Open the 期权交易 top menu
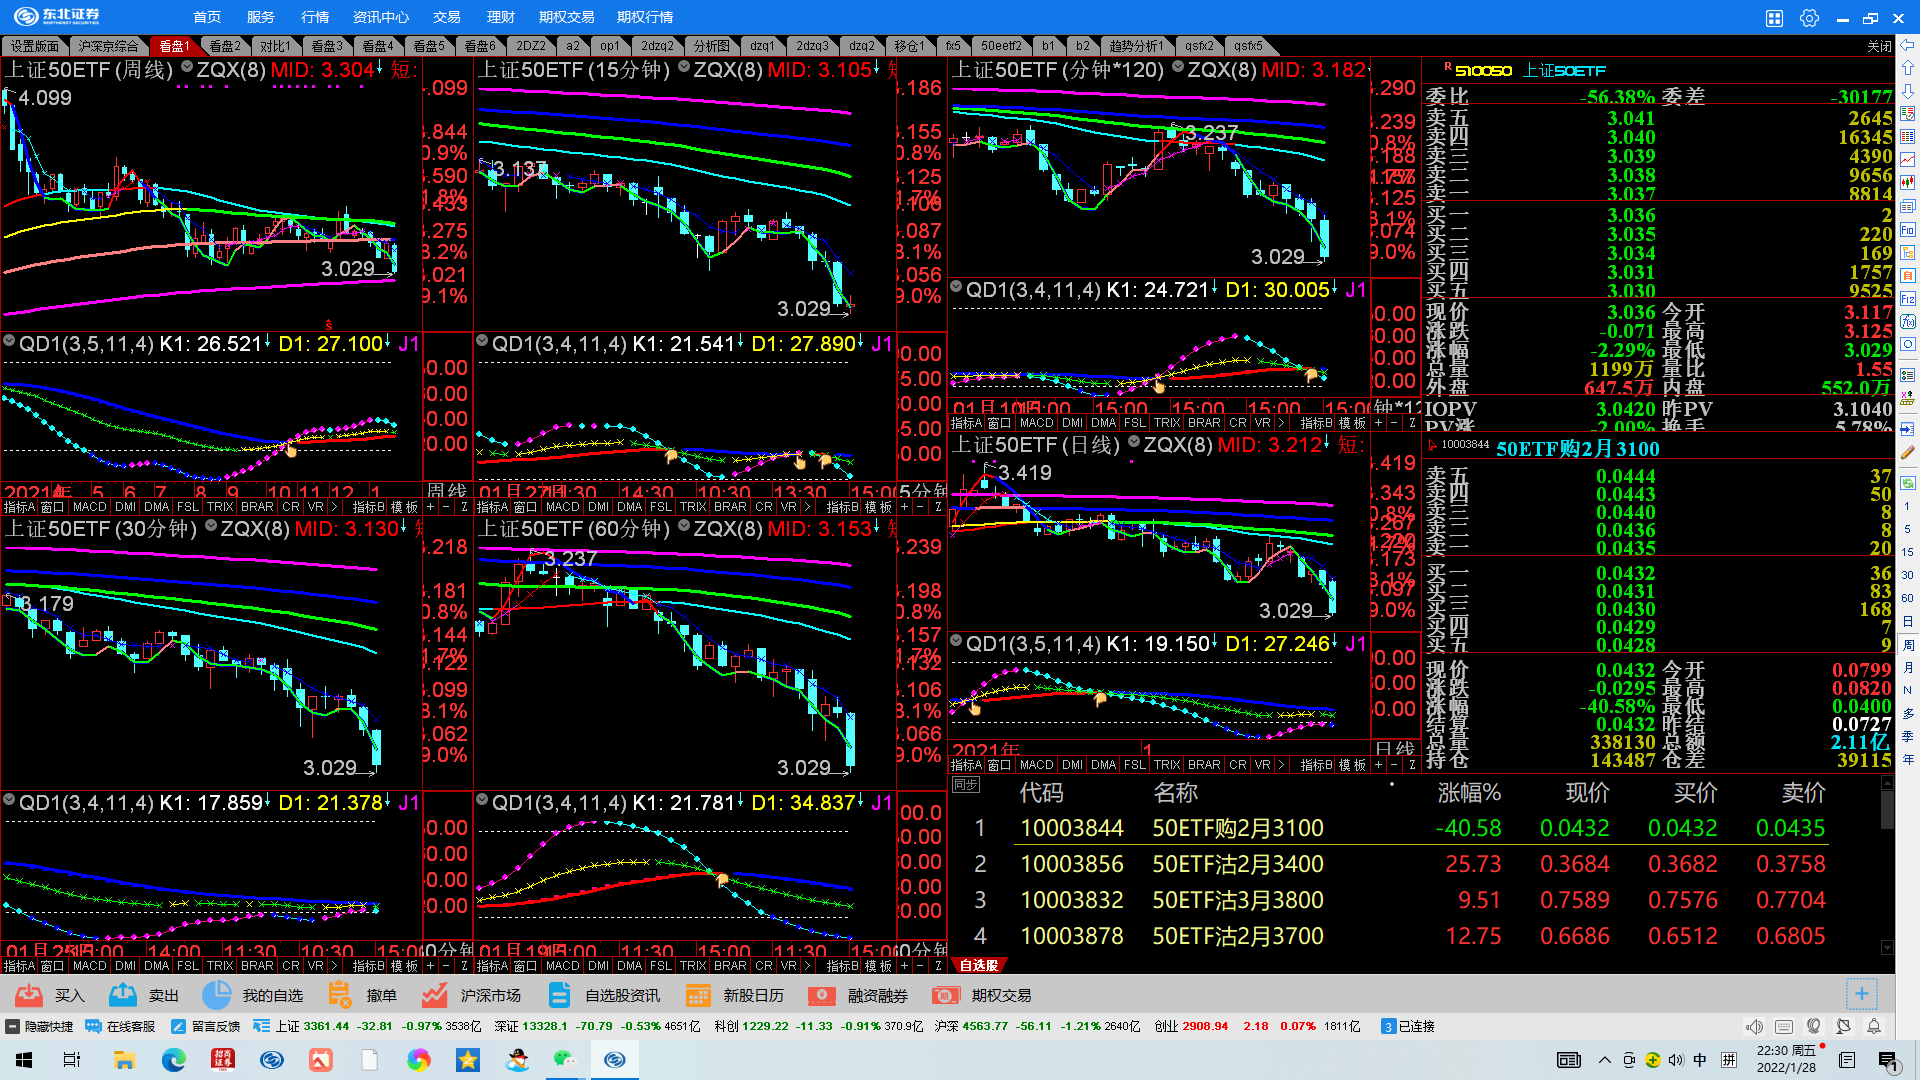1920x1080 pixels. point(566,17)
